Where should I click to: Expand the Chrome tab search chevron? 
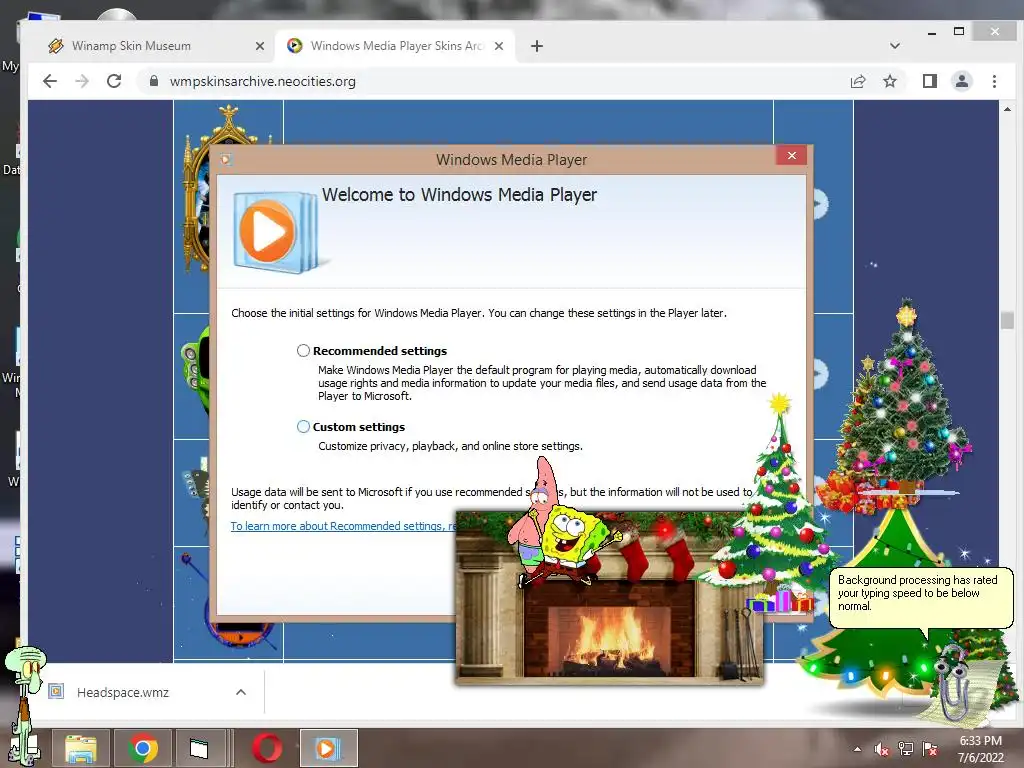[x=895, y=46]
